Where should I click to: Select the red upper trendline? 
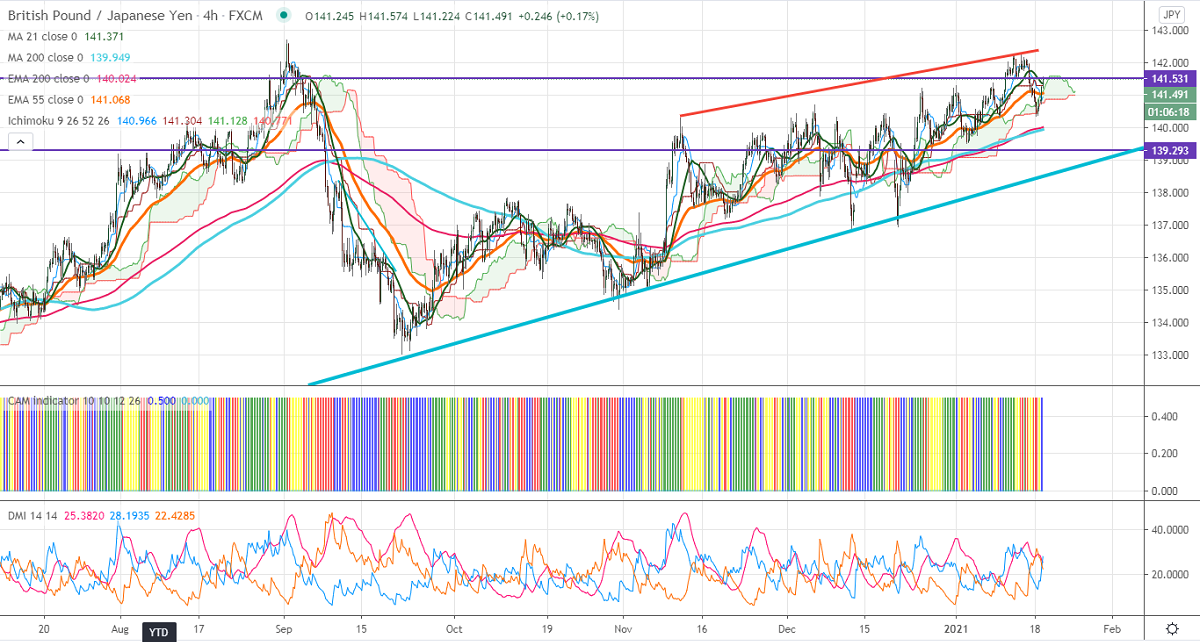pyautogui.click(x=860, y=83)
